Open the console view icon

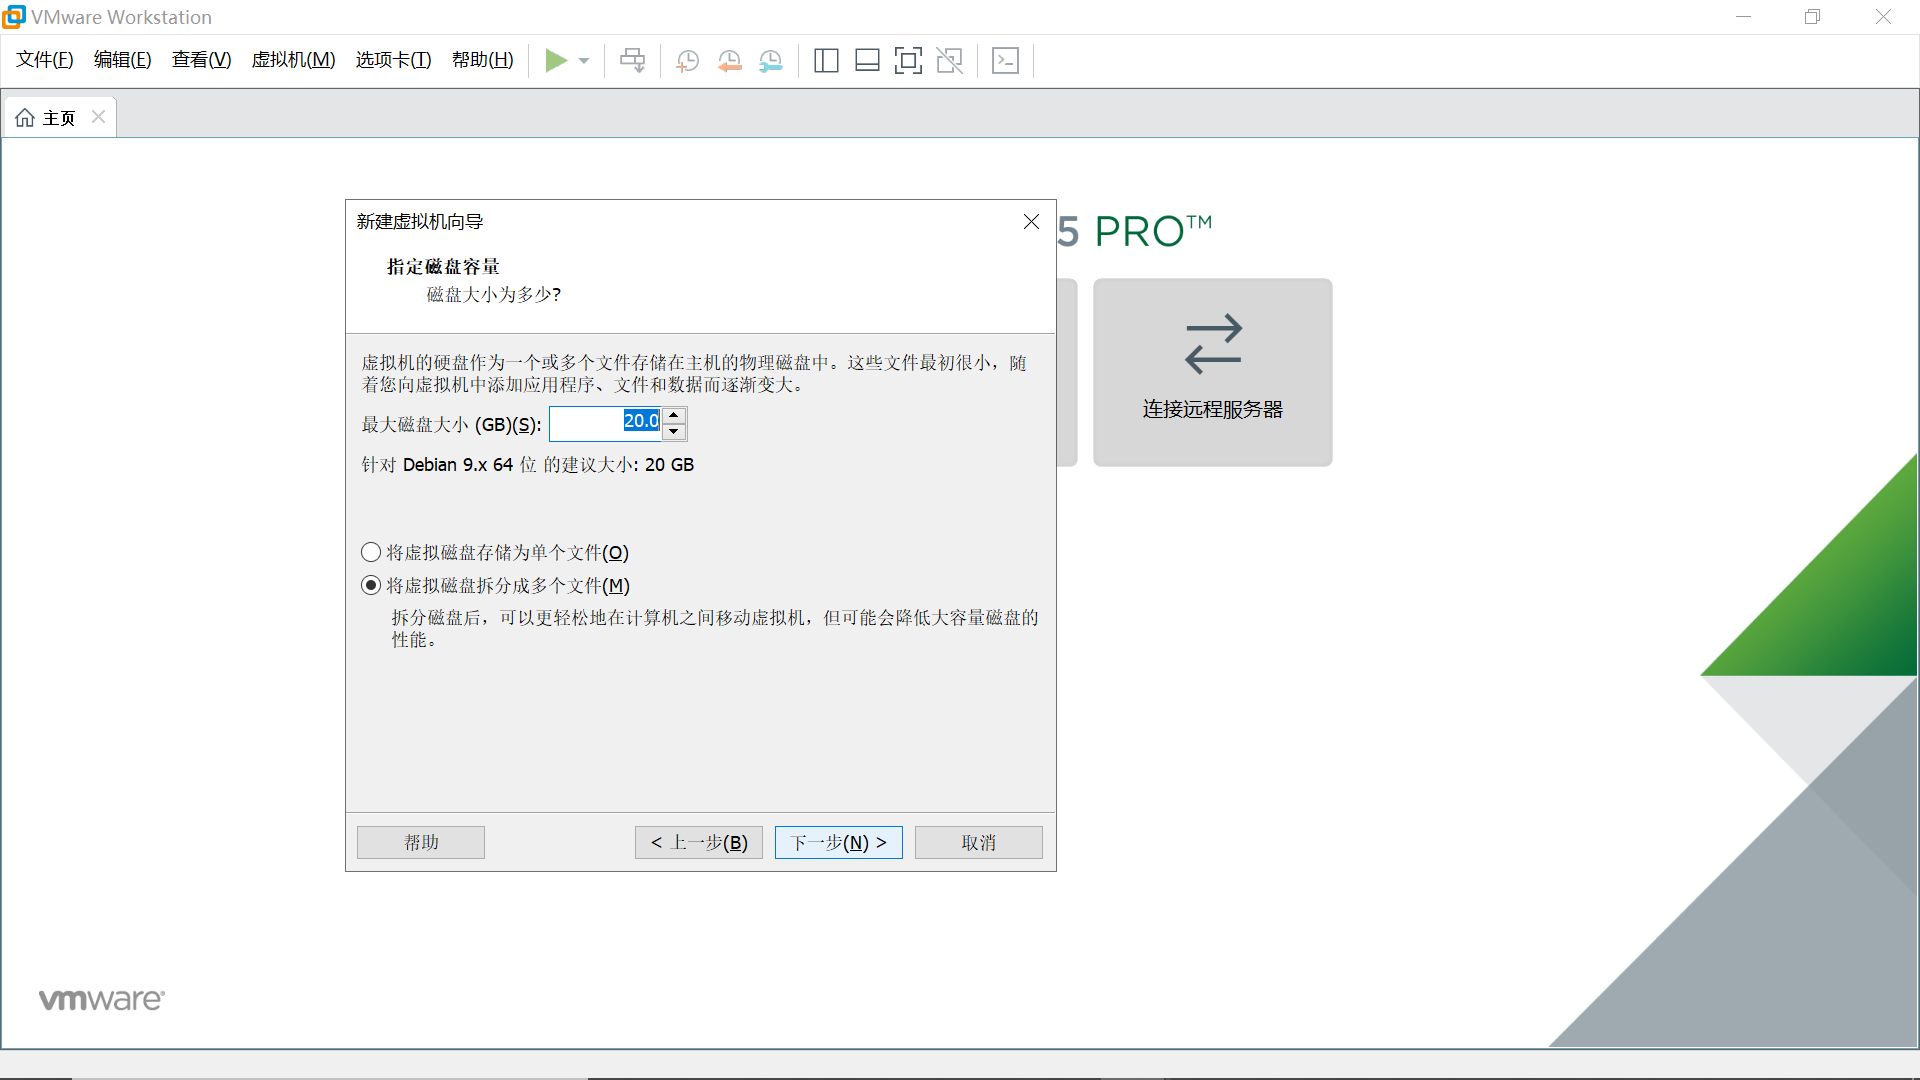[1005, 61]
